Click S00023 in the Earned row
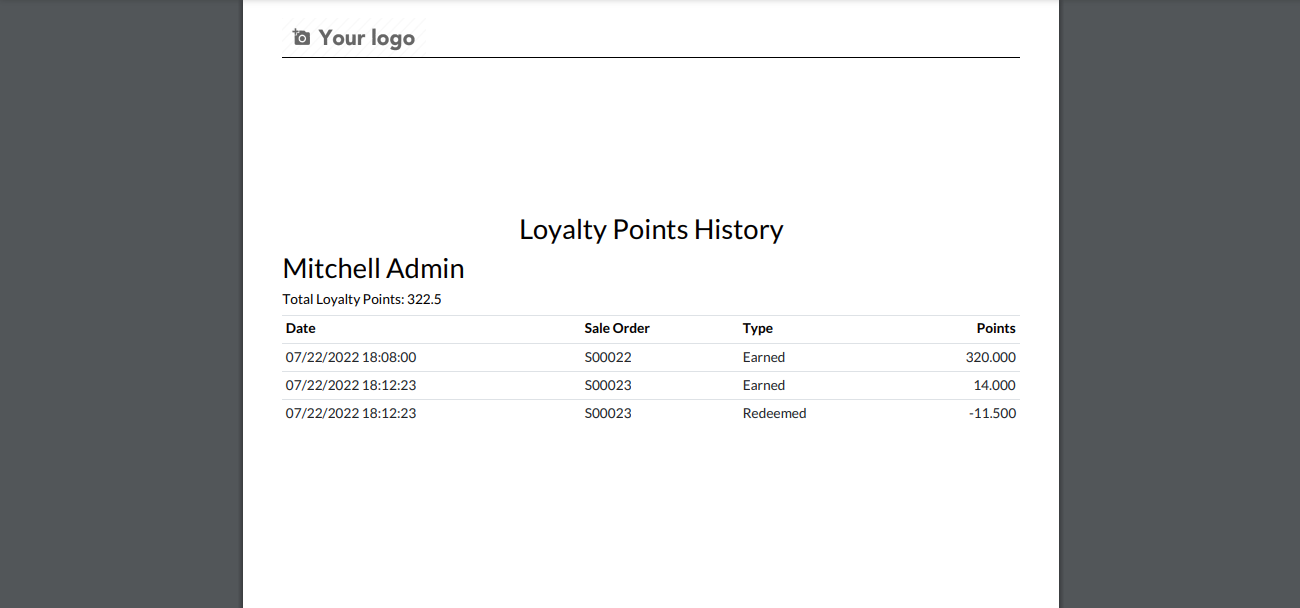This screenshot has height=608, width=1300. pyautogui.click(x=608, y=385)
